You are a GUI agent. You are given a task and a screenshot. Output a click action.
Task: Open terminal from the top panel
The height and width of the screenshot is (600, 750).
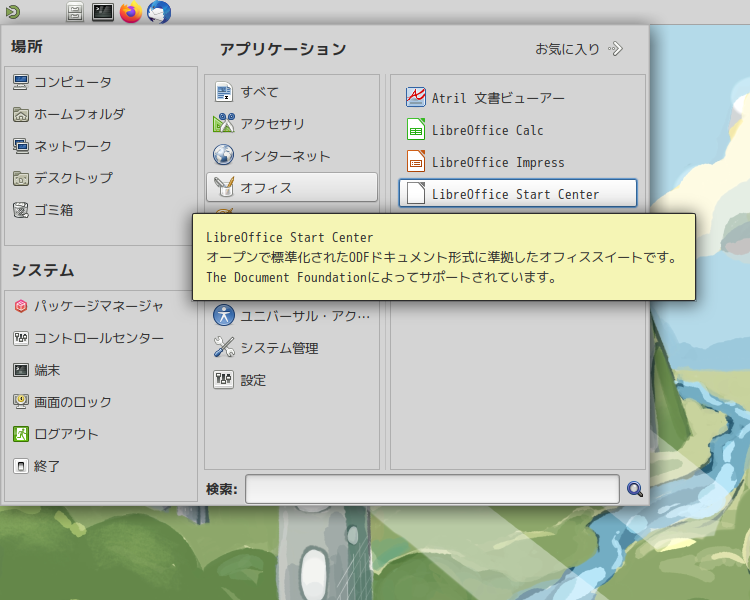(x=103, y=12)
